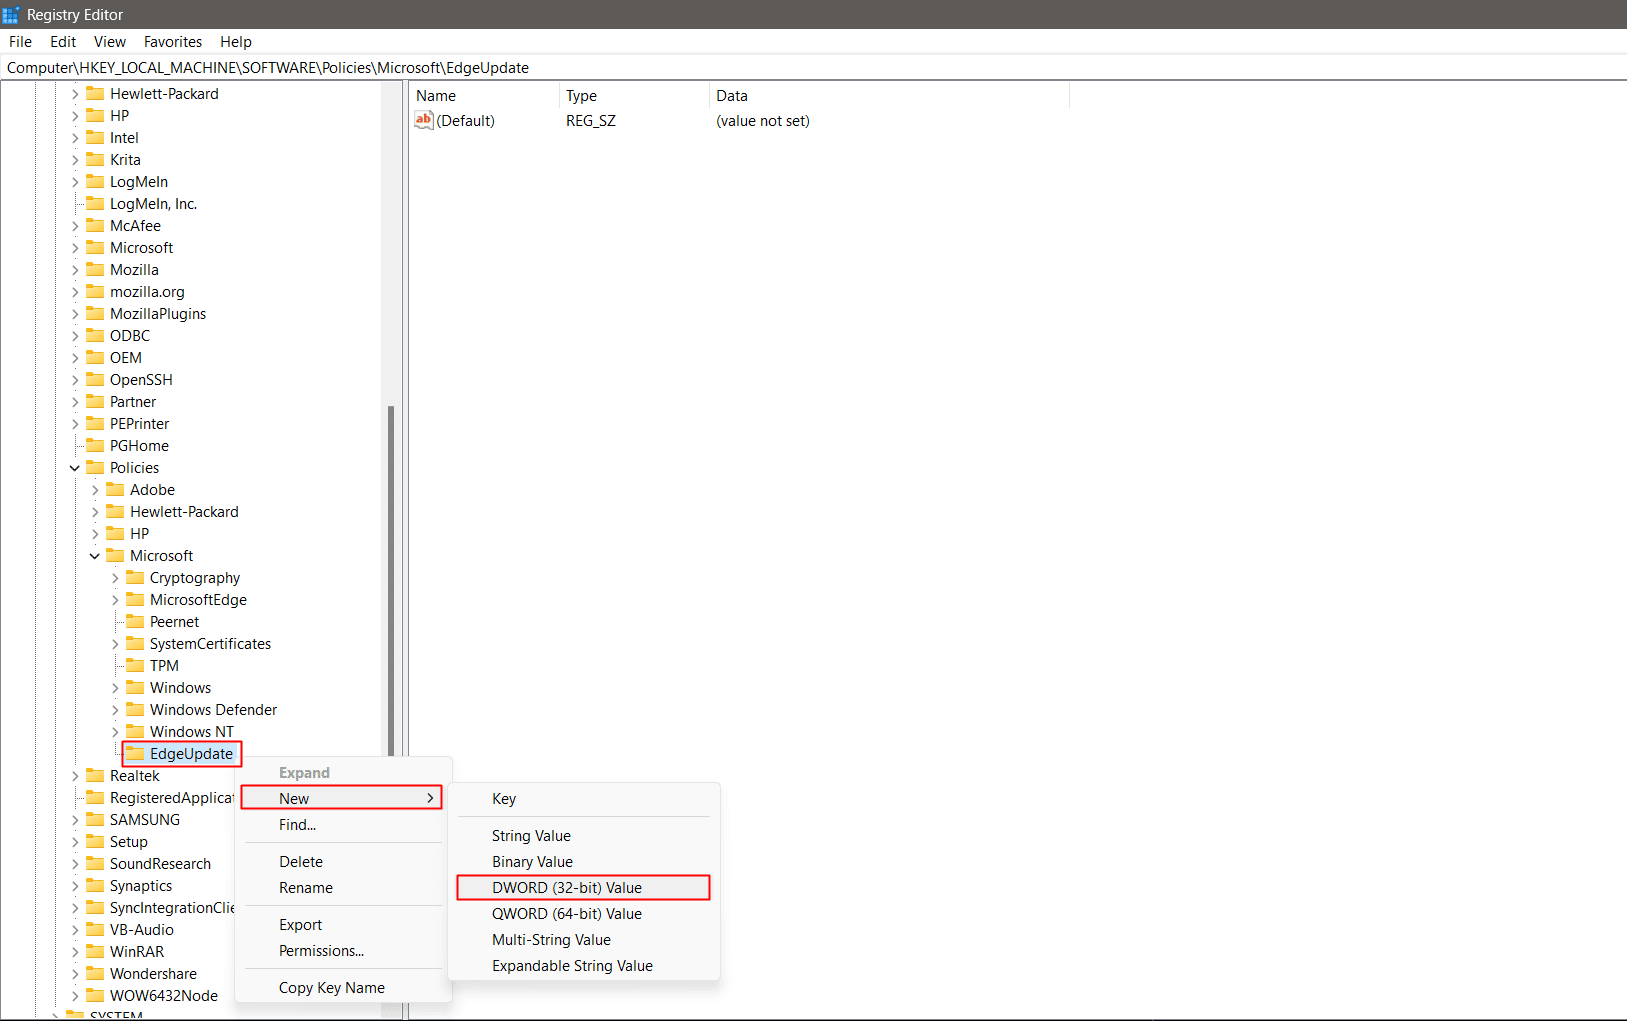Click Copy Key Name option
The image size is (1627, 1021).
(331, 987)
